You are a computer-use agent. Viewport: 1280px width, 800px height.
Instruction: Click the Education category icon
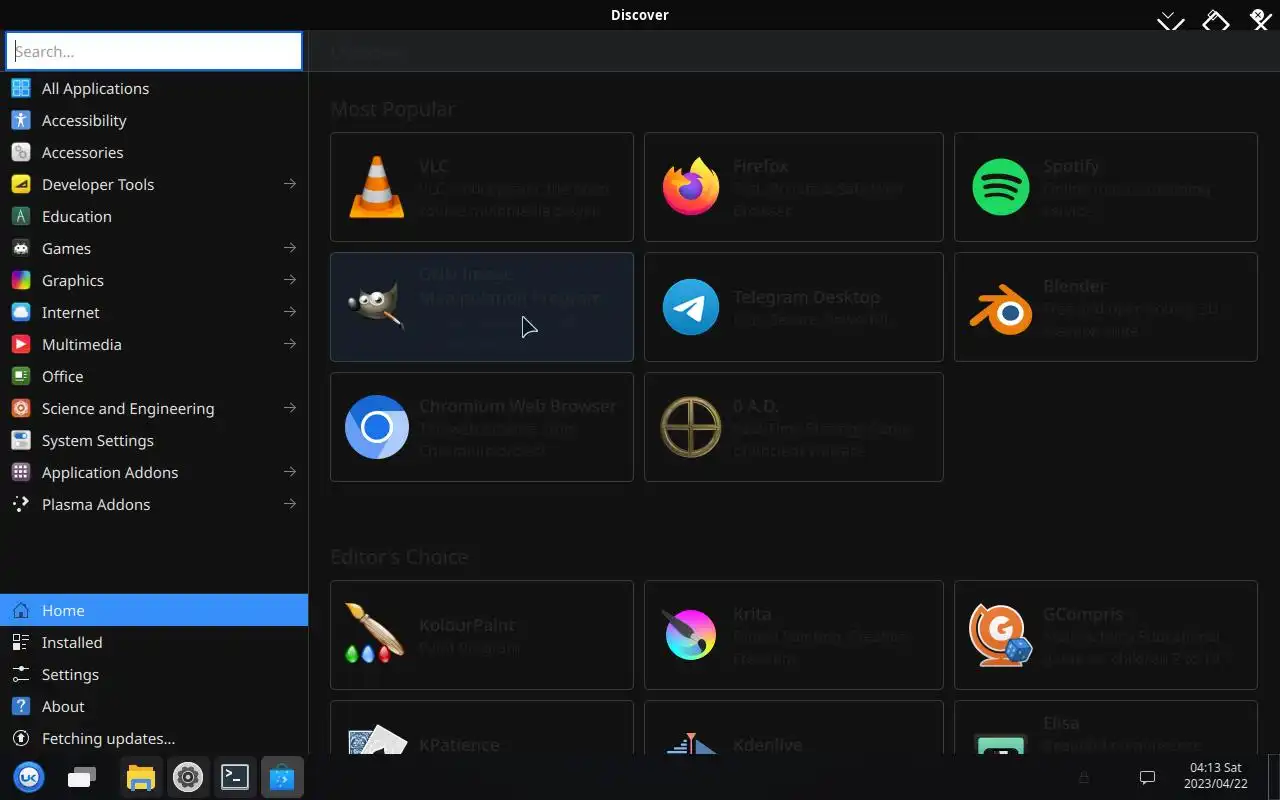pos(21,216)
